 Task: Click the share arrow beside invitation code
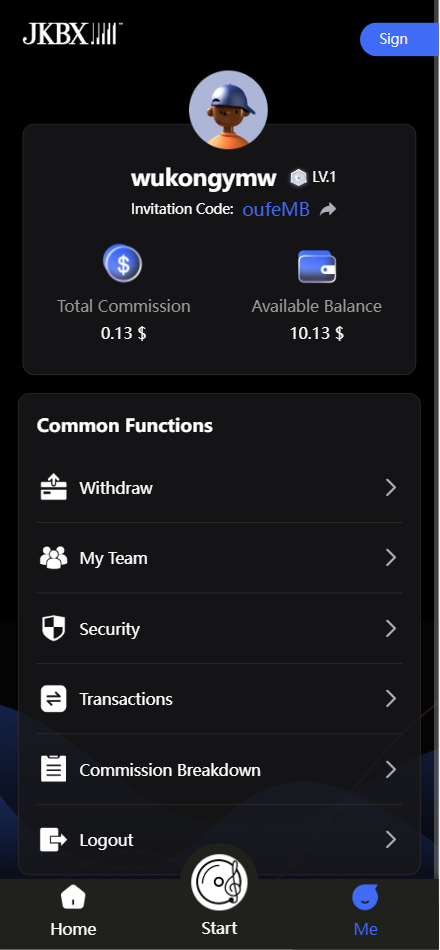pos(328,210)
